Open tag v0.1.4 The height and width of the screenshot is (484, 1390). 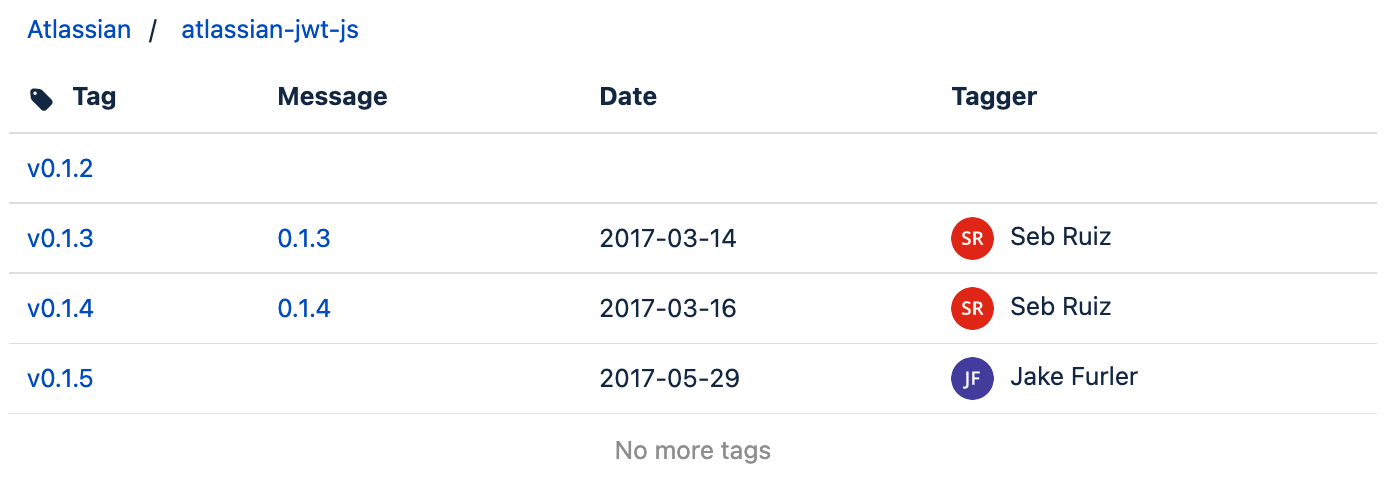pyautogui.click(x=60, y=308)
